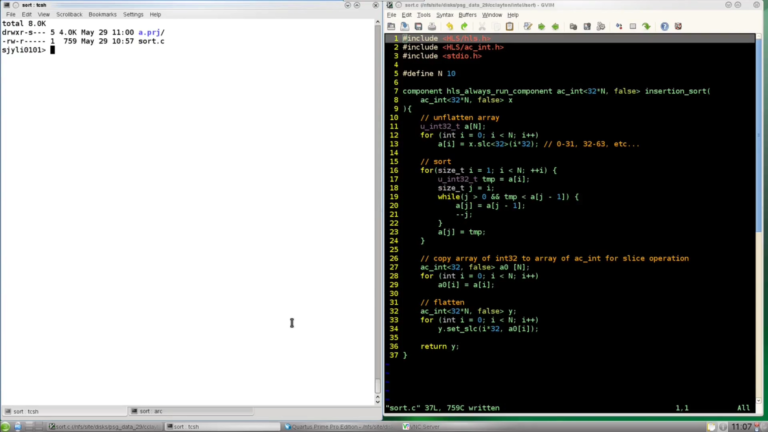Click '#include <stdio.h>' line
The width and height of the screenshot is (768, 432).
[442, 56]
